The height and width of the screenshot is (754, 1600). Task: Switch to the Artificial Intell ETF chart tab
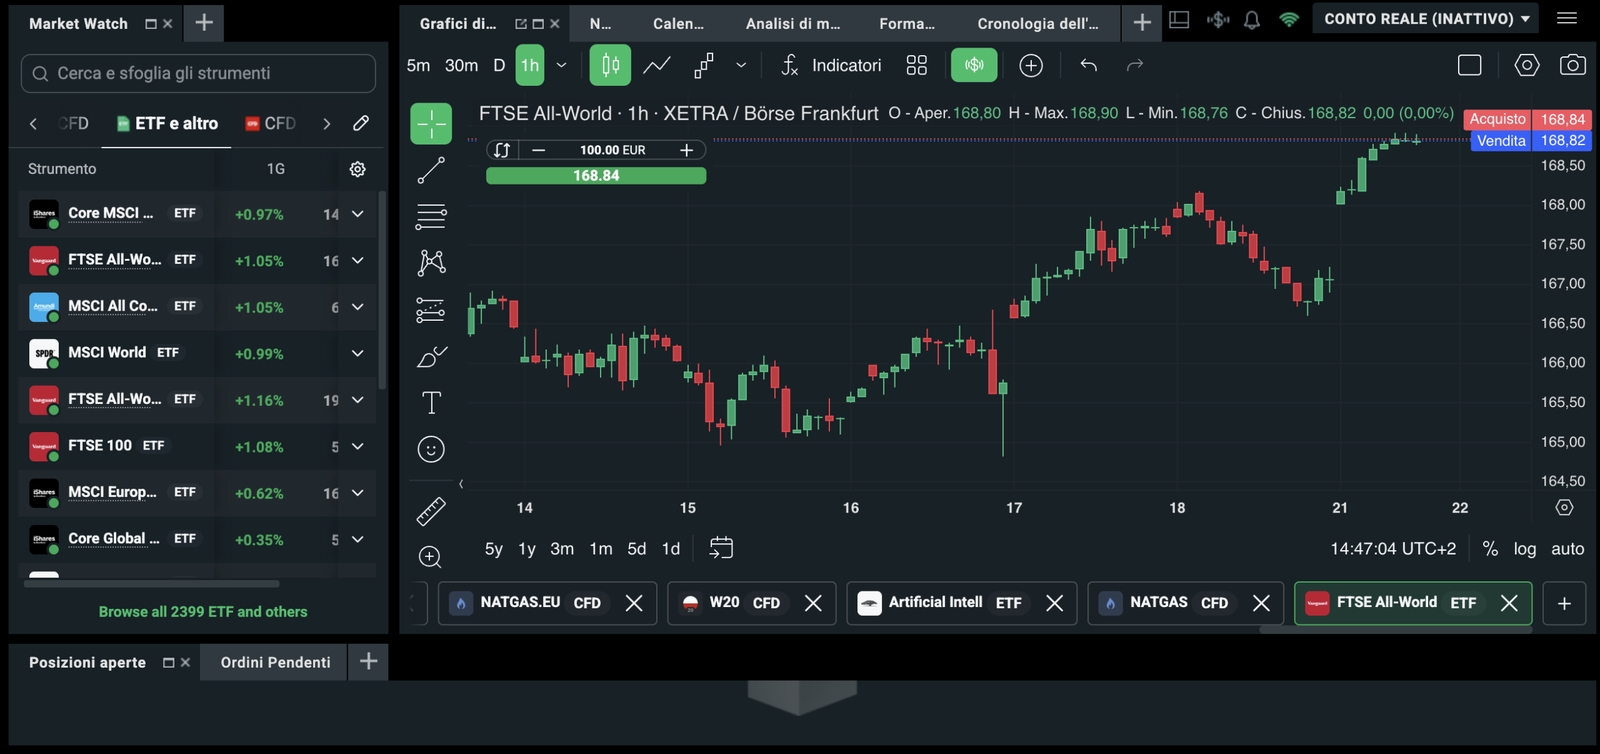[x=961, y=603]
